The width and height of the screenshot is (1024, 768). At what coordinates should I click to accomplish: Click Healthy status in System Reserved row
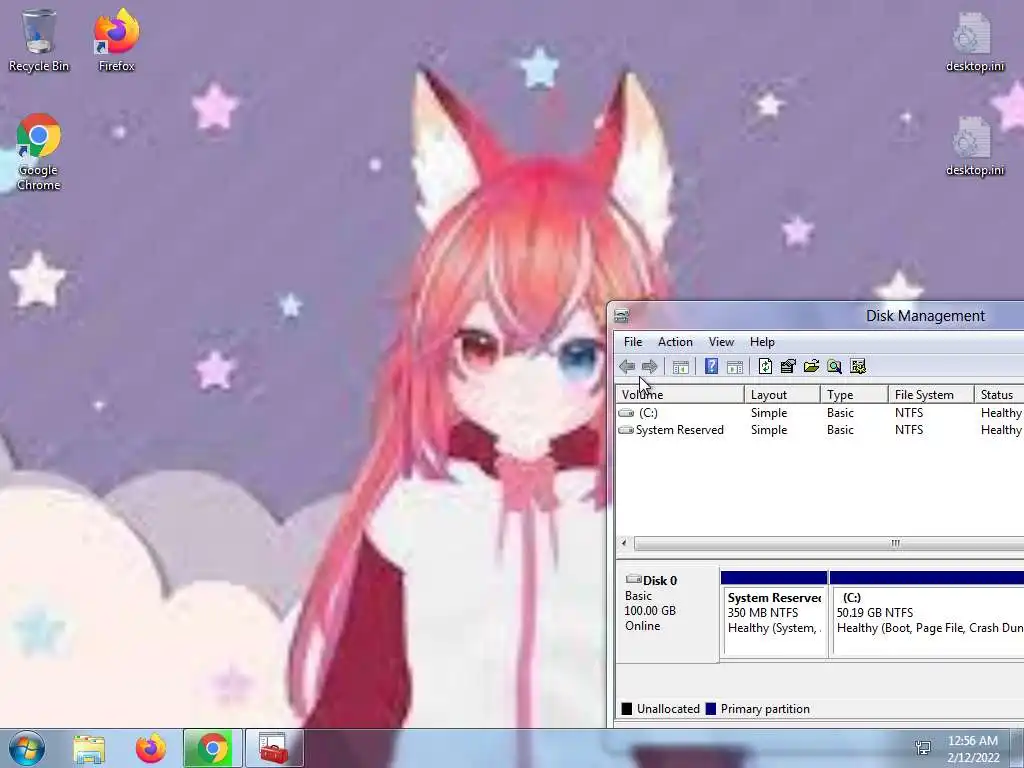(1001, 430)
